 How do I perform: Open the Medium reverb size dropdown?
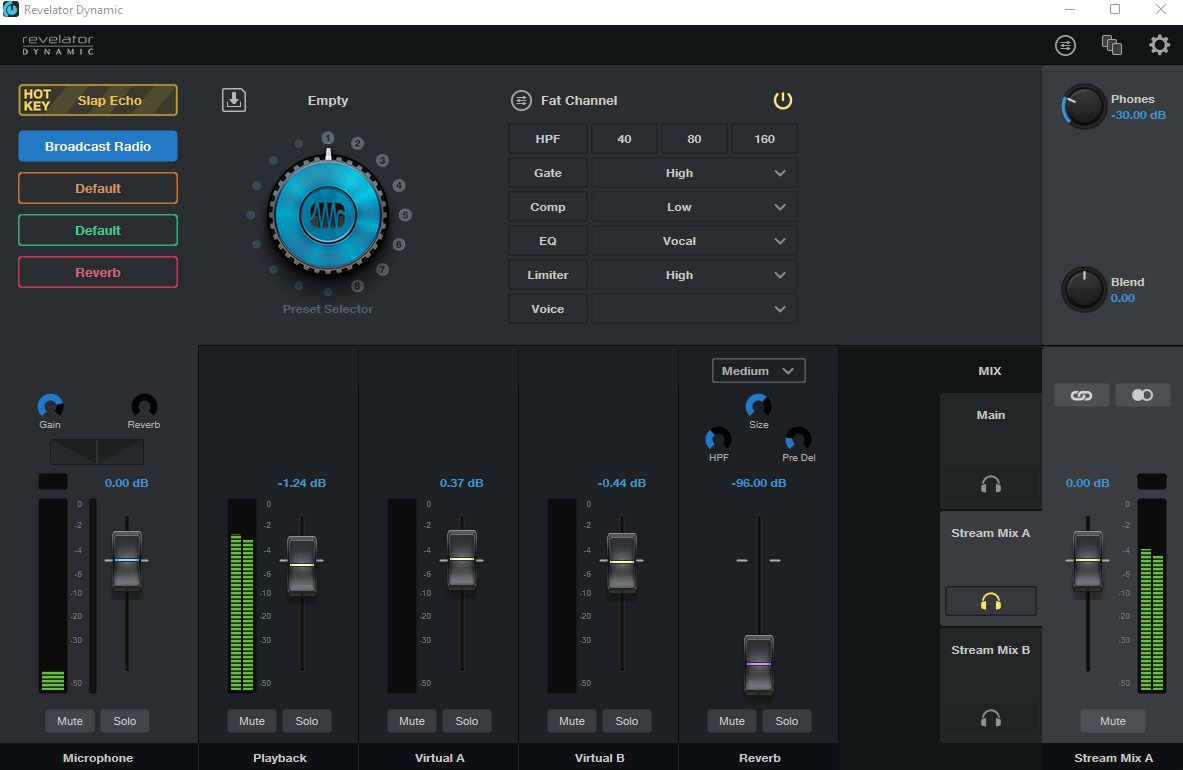coord(758,370)
